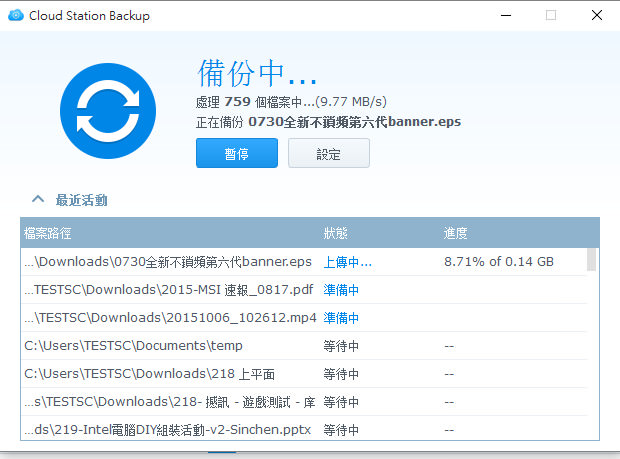Collapse the 最近活動 section chevron
Screen dimensions: 620x459
[38, 199]
